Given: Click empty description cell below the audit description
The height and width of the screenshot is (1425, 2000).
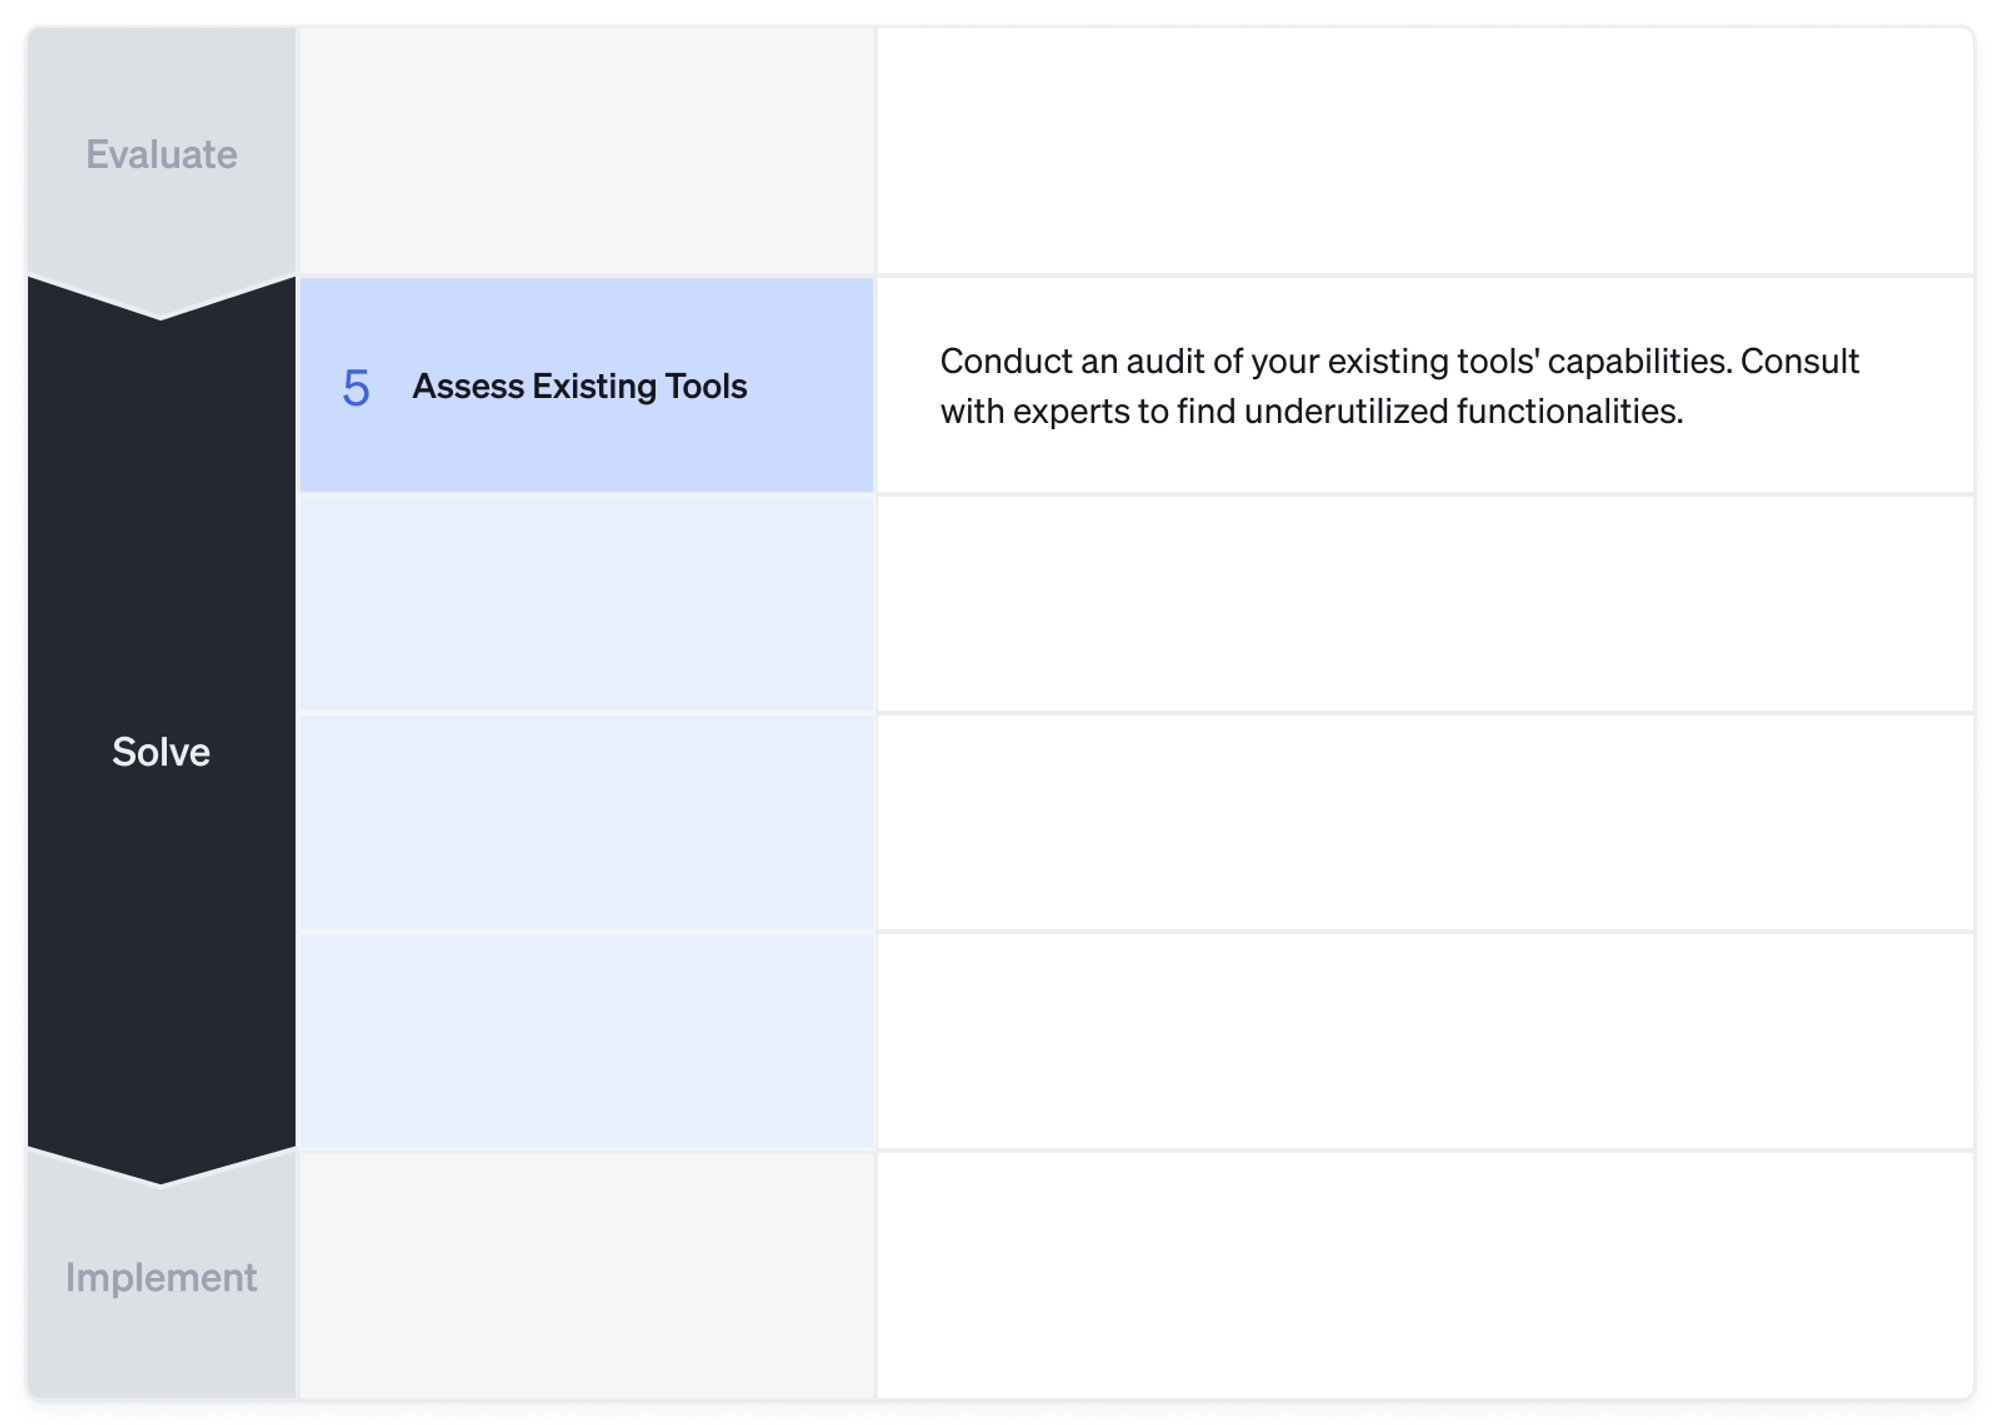Looking at the screenshot, I should coord(1424,603).
